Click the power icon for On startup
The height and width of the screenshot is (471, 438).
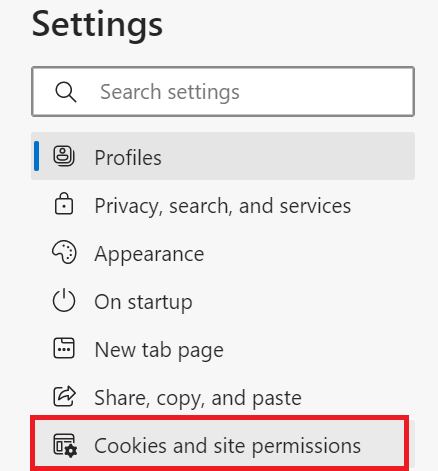point(64,301)
